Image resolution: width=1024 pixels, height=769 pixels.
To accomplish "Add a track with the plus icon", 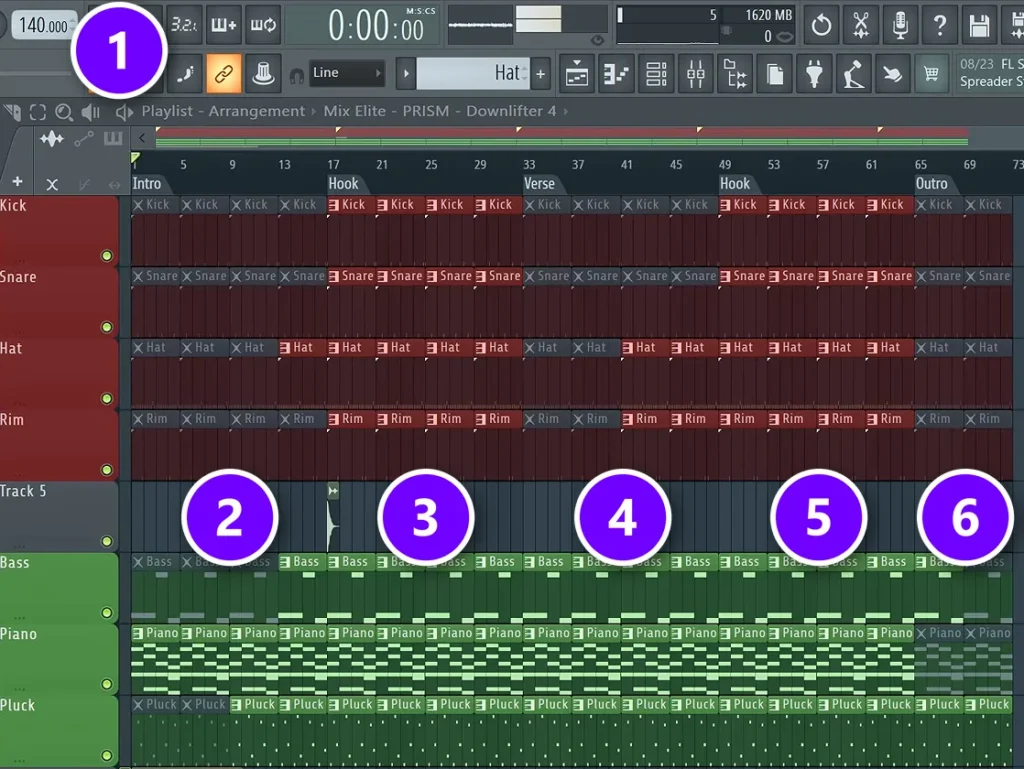I will 18,182.
